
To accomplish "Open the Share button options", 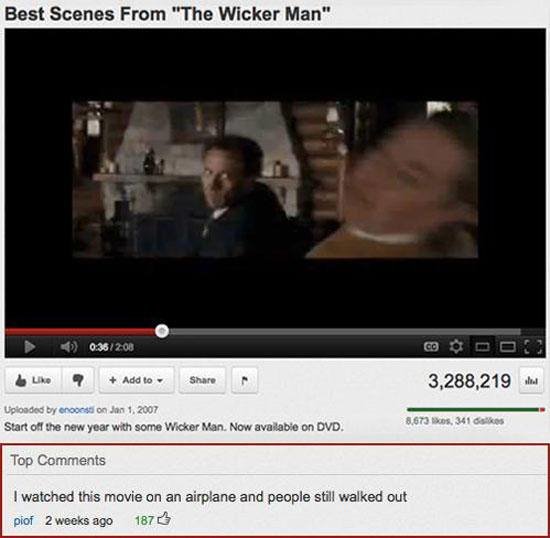I will pyautogui.click(x=202, y=380).
